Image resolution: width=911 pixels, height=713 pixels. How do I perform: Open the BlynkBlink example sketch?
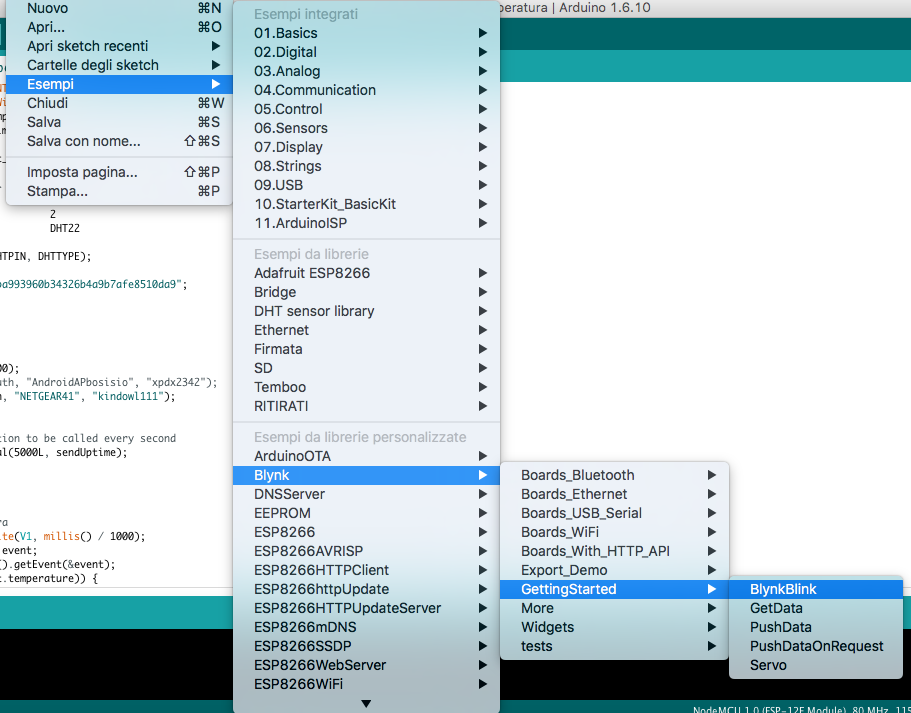pos(783,589)
